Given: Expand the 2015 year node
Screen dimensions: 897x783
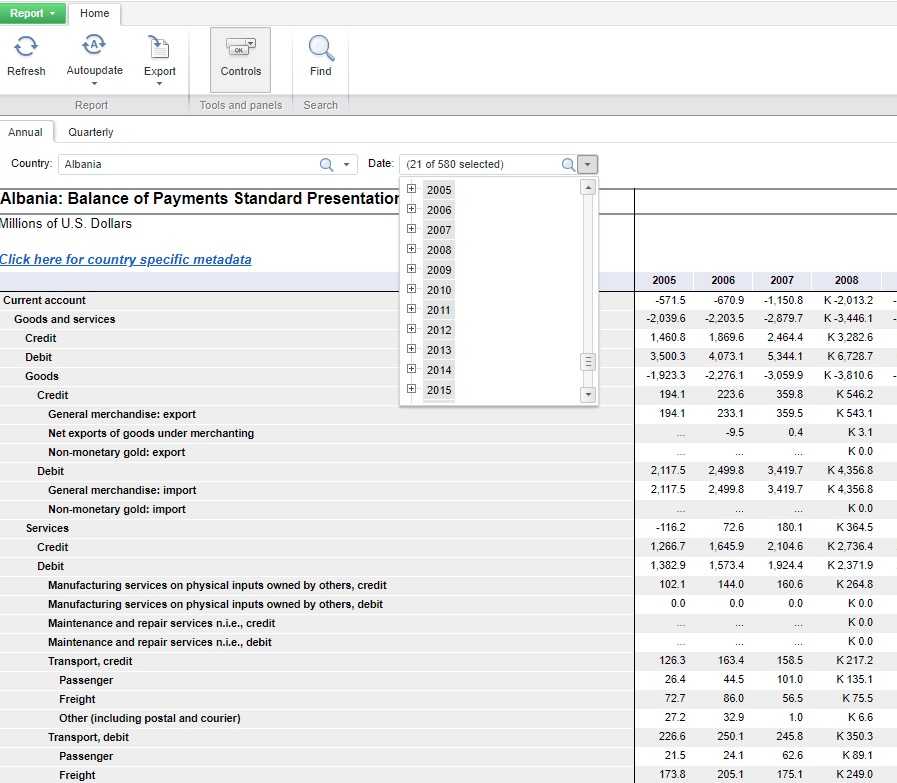Looking at the screenshot, I should 411,389.
